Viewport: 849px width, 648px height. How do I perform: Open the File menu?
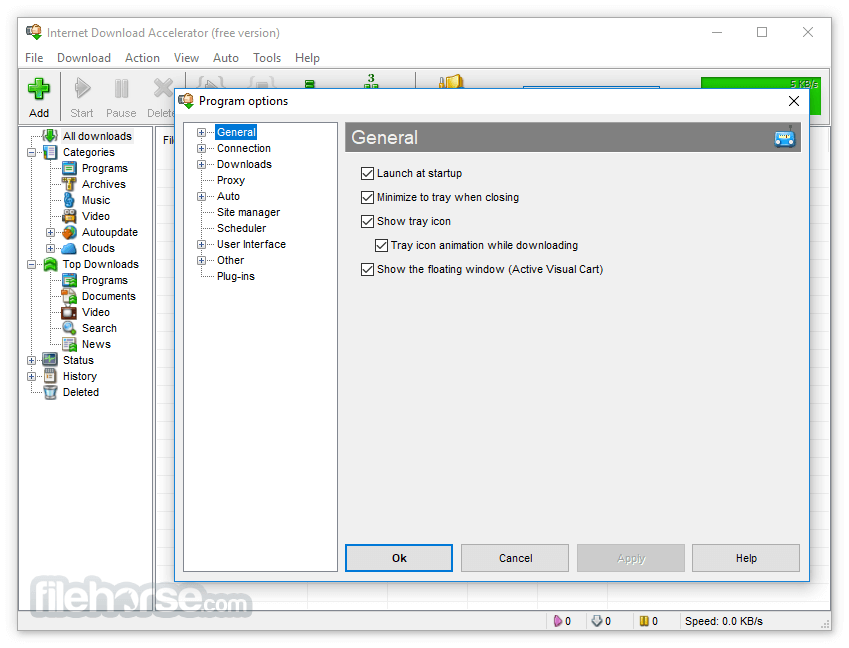click(34, 58)
